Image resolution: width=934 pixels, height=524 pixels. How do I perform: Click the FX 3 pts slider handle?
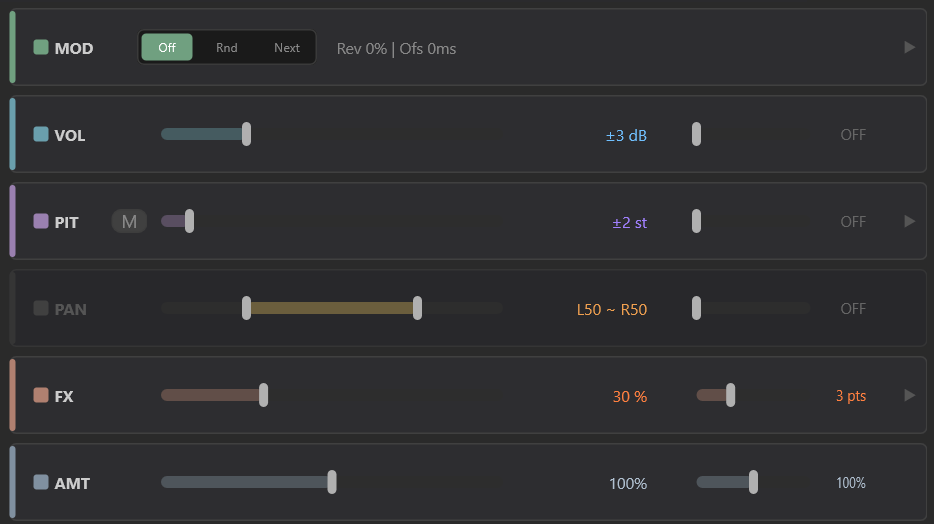pyautogui.click(x=730, y=395)
